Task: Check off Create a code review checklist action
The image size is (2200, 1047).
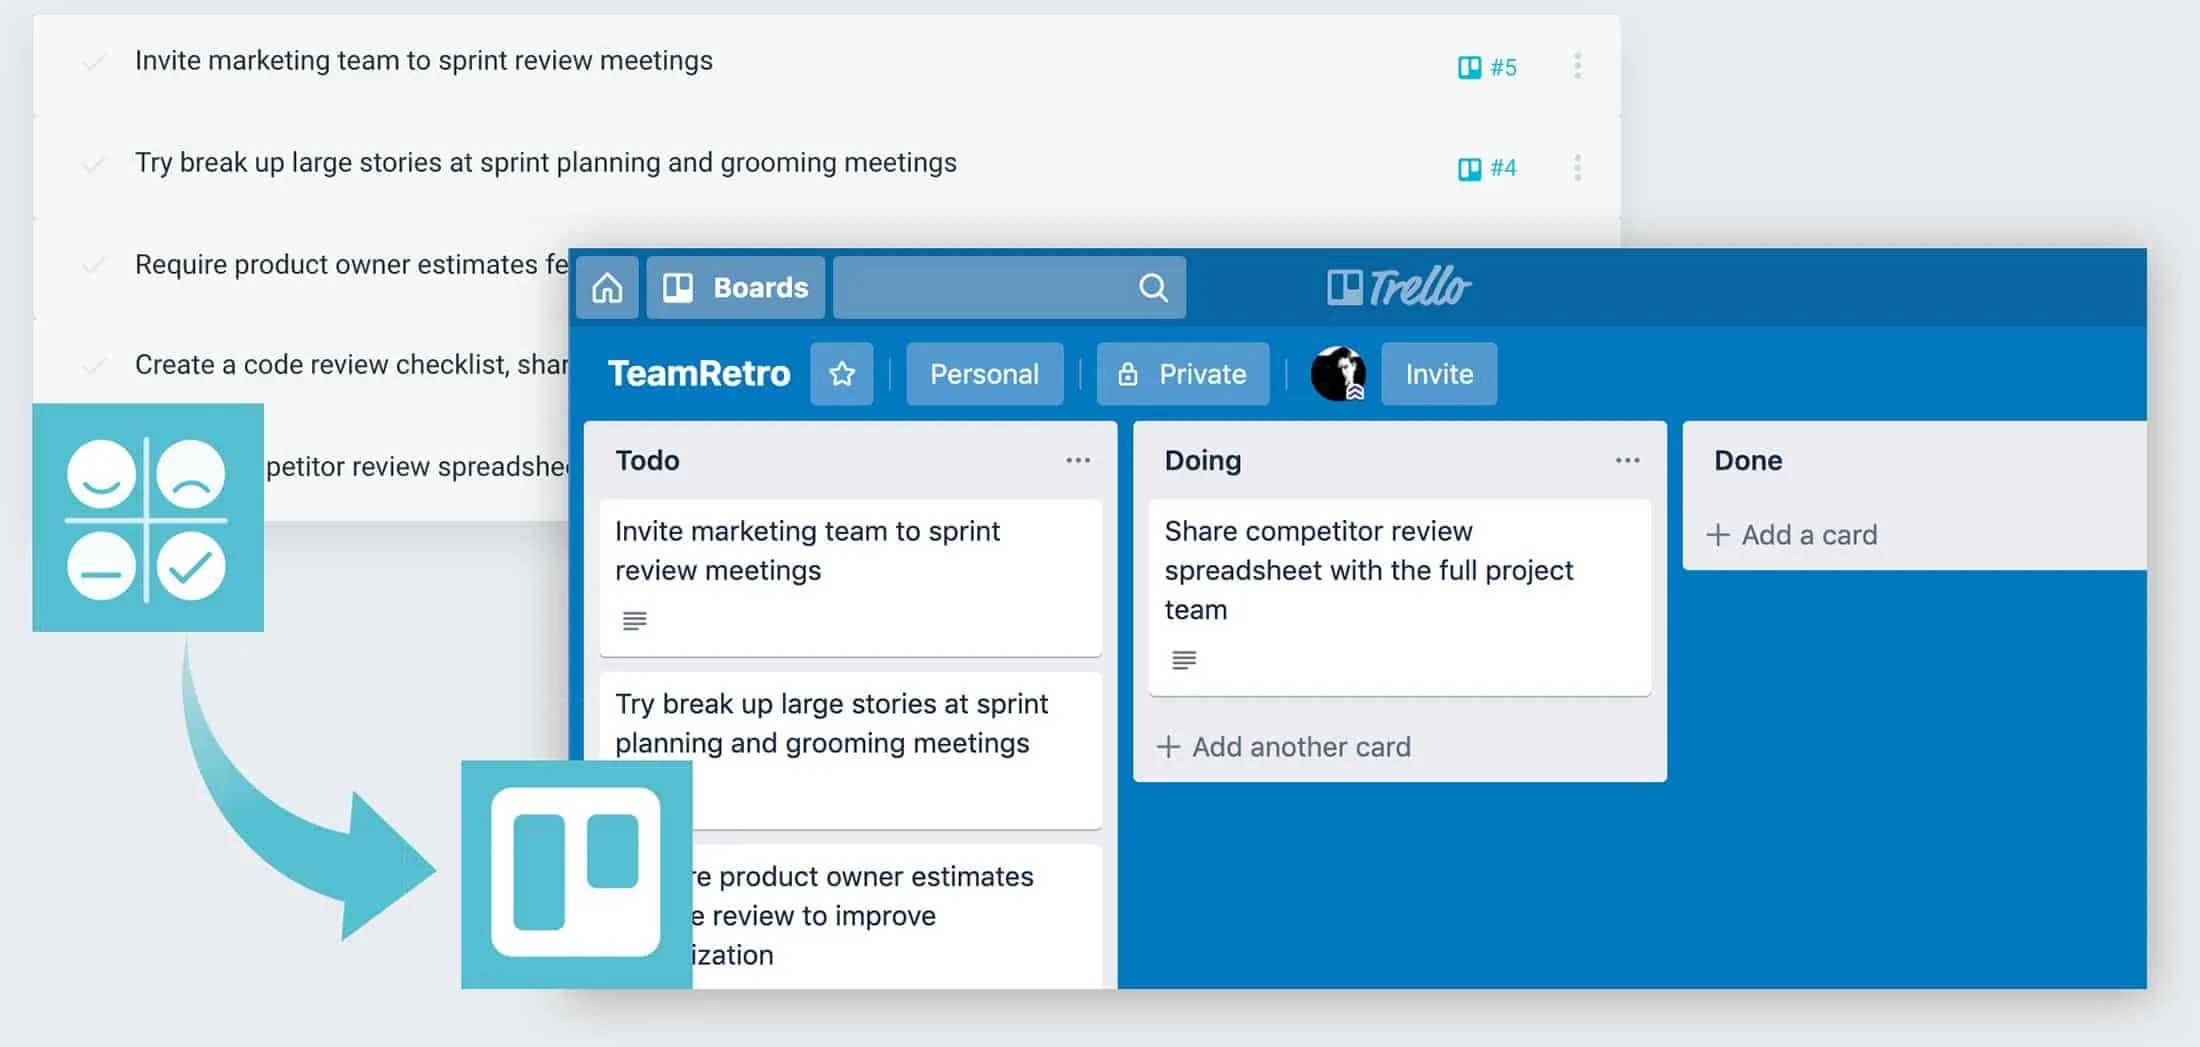Action: coord(94,366)
